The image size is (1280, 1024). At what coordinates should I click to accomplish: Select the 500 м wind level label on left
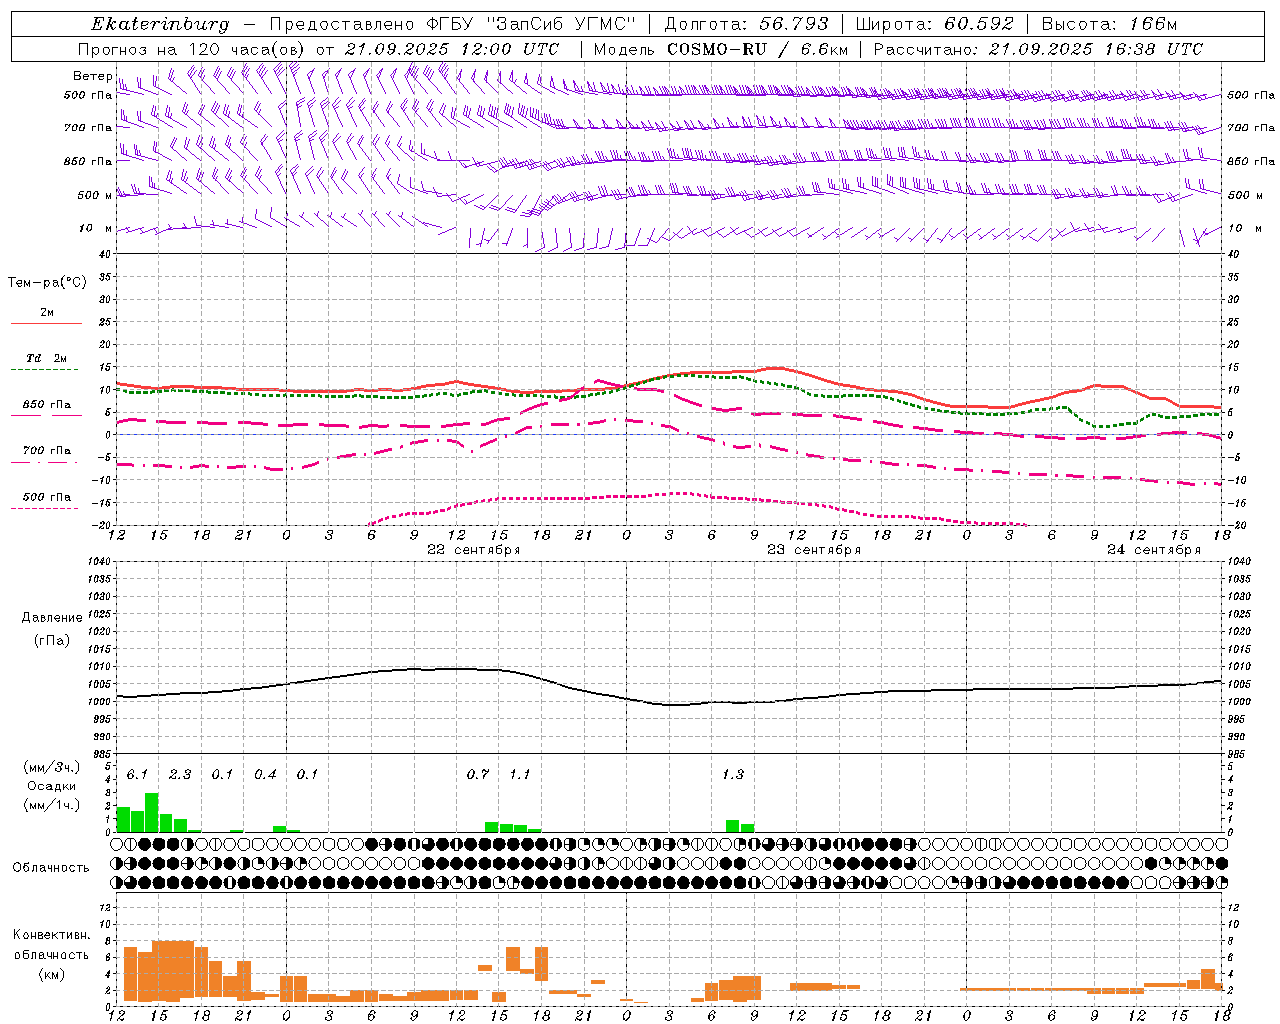point(95,195)
